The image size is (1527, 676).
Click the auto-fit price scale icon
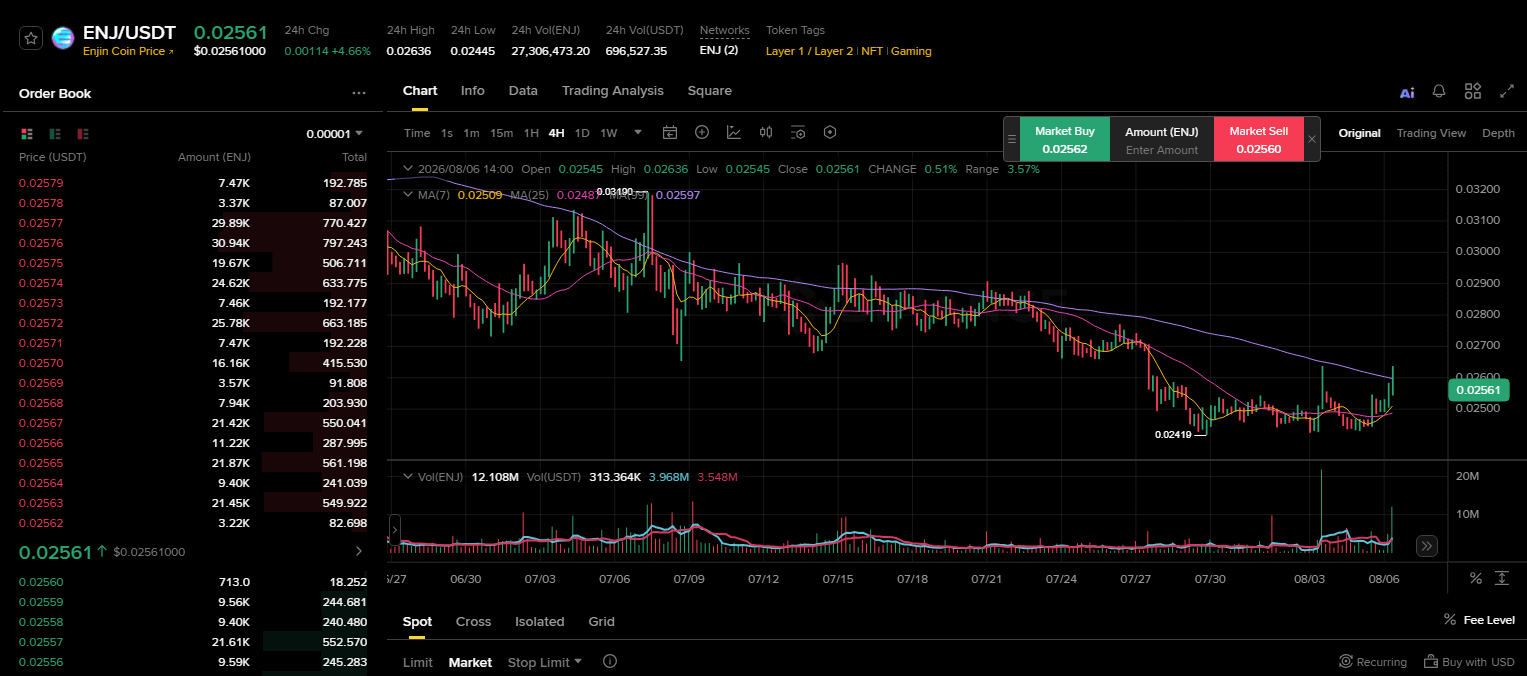pos(1502,578)
